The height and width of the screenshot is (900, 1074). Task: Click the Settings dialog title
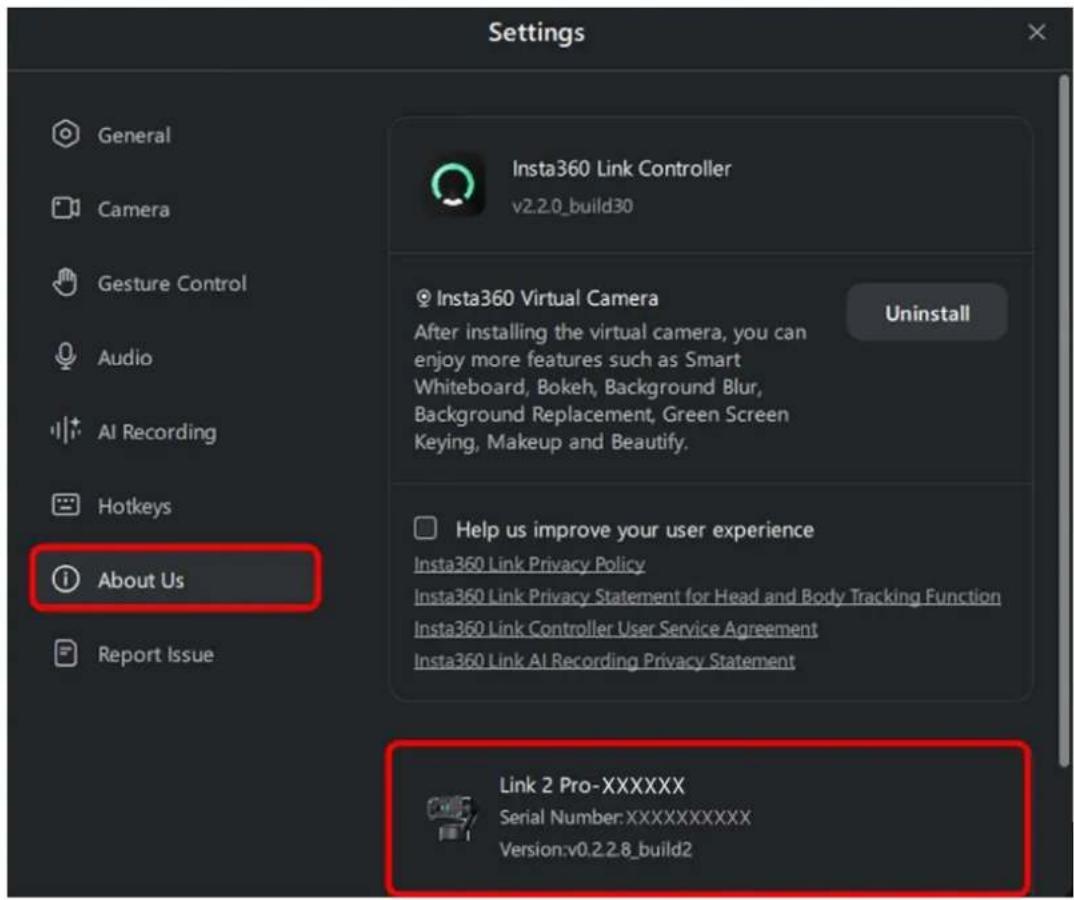536,32
